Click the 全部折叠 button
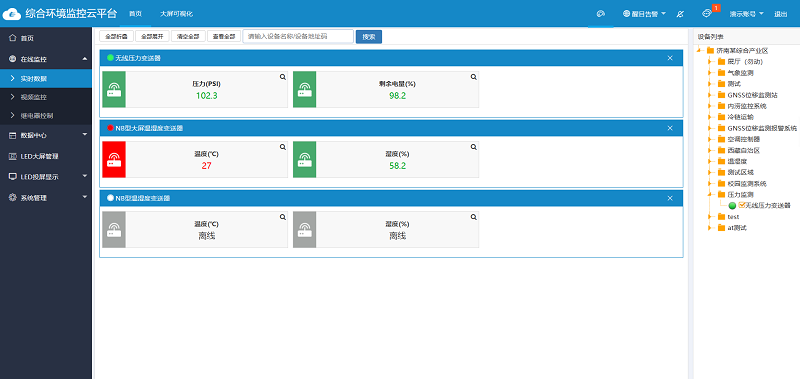Image resolution: width=800 pixels, height=379 pixels. (116, 36)
